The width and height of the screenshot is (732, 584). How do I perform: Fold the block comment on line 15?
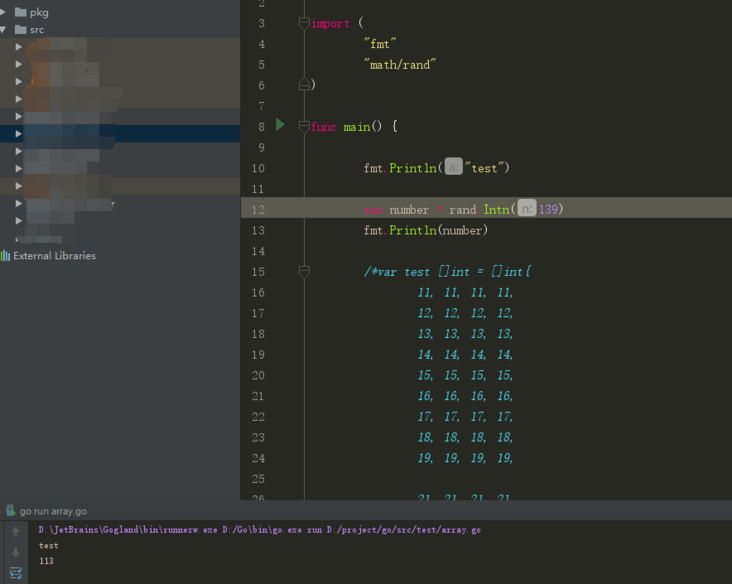304,272
